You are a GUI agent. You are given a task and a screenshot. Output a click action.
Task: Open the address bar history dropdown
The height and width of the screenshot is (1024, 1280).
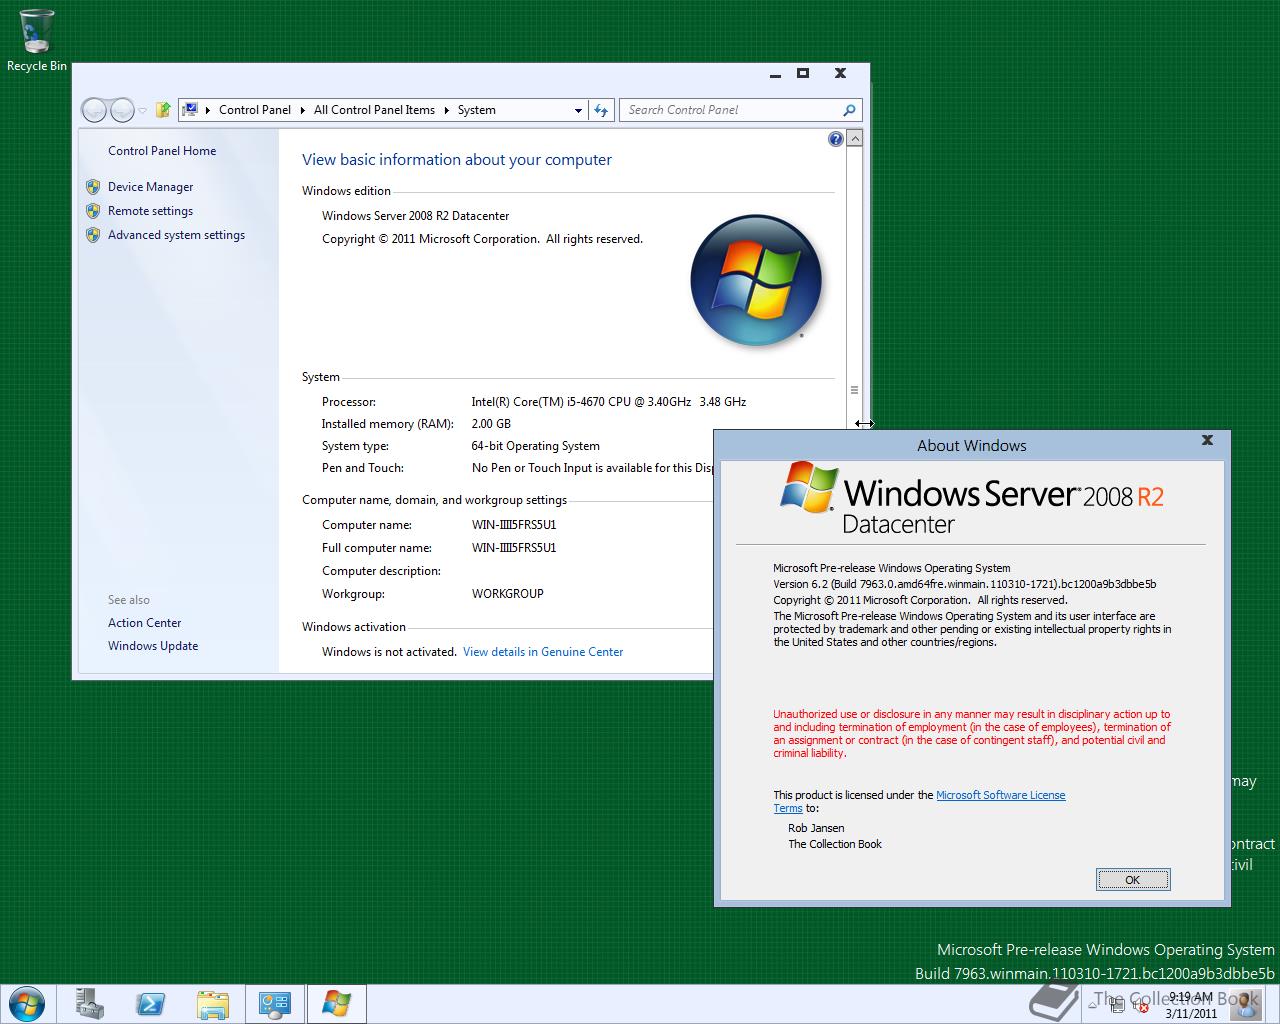pyautogui.click(x=578, y=110)
